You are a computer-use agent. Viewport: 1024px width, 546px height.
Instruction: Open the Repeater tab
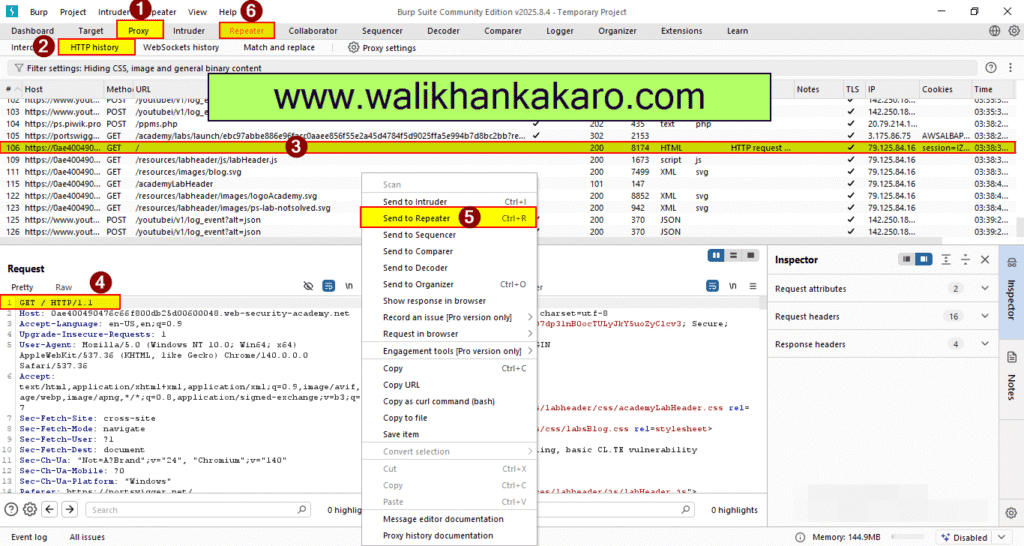point(247,31)
